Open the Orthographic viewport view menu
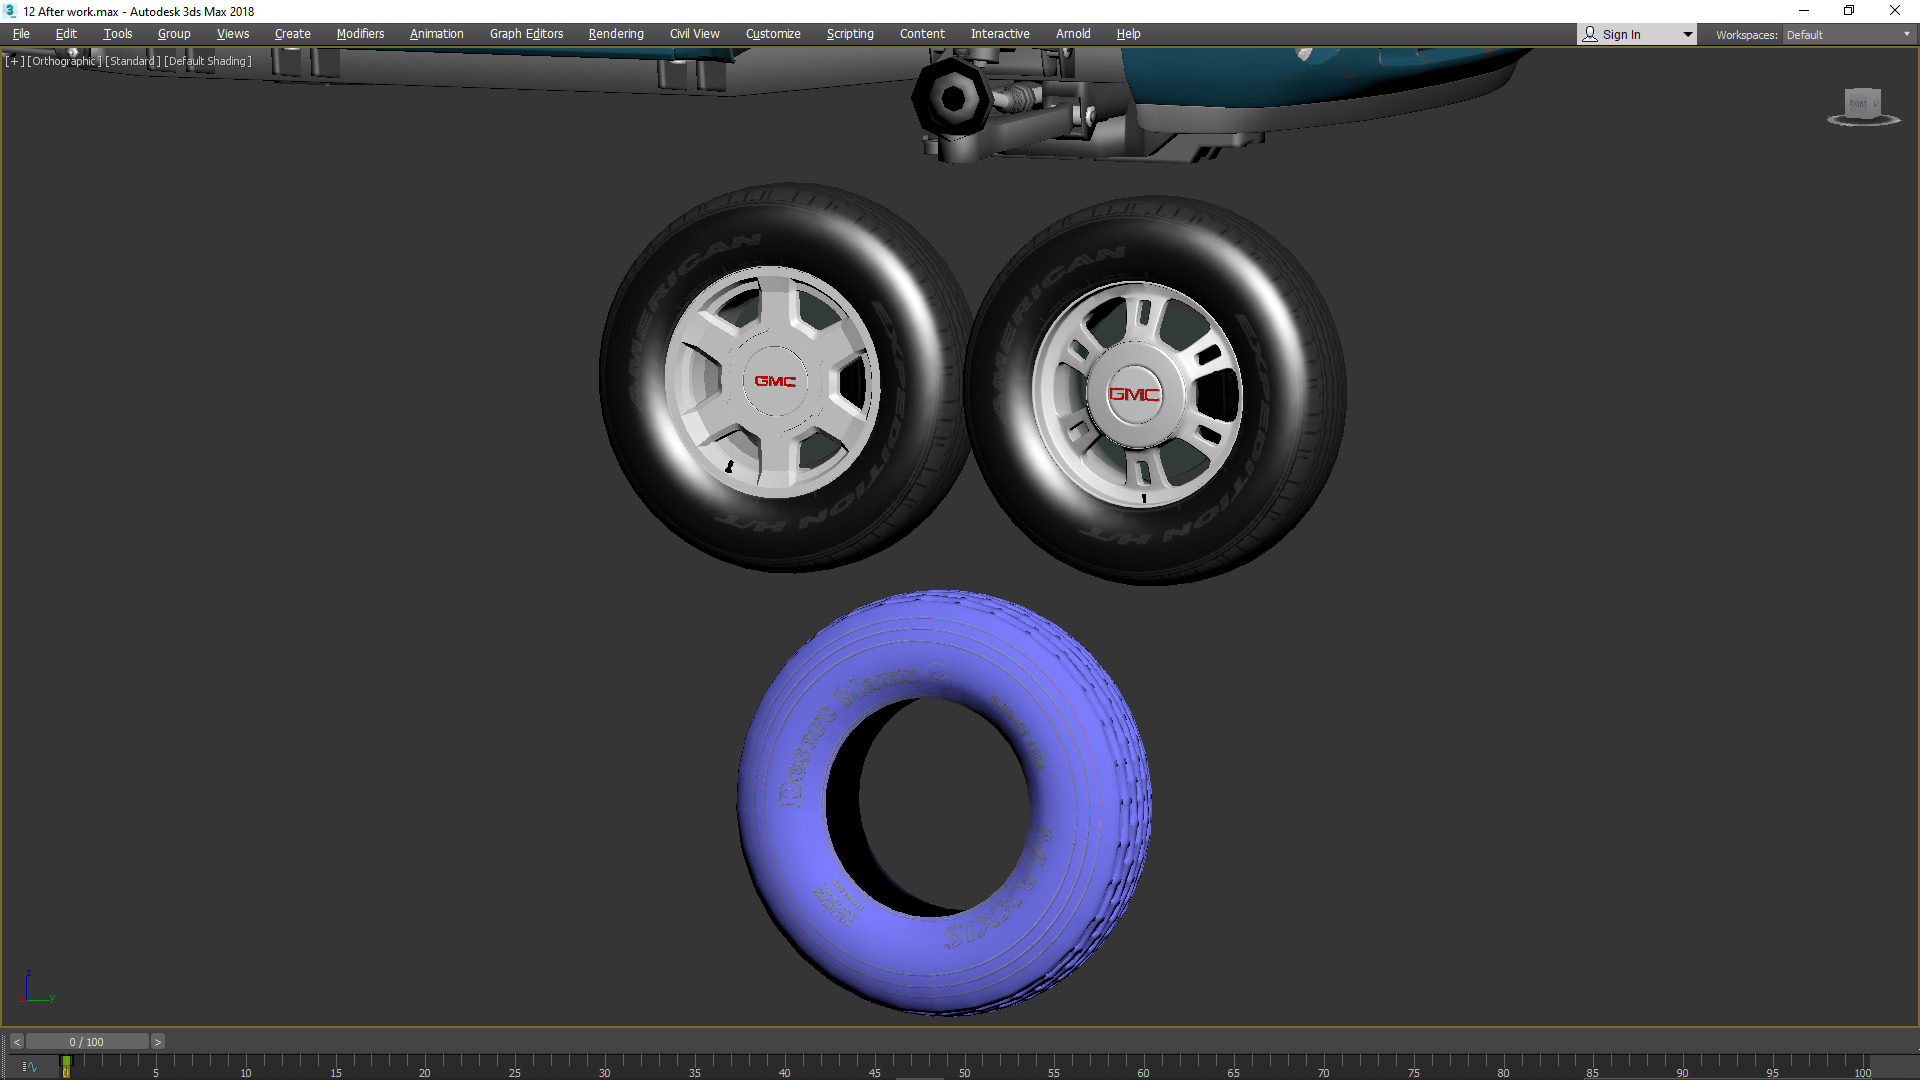Screen dimensions: 1920x1080 64,61
